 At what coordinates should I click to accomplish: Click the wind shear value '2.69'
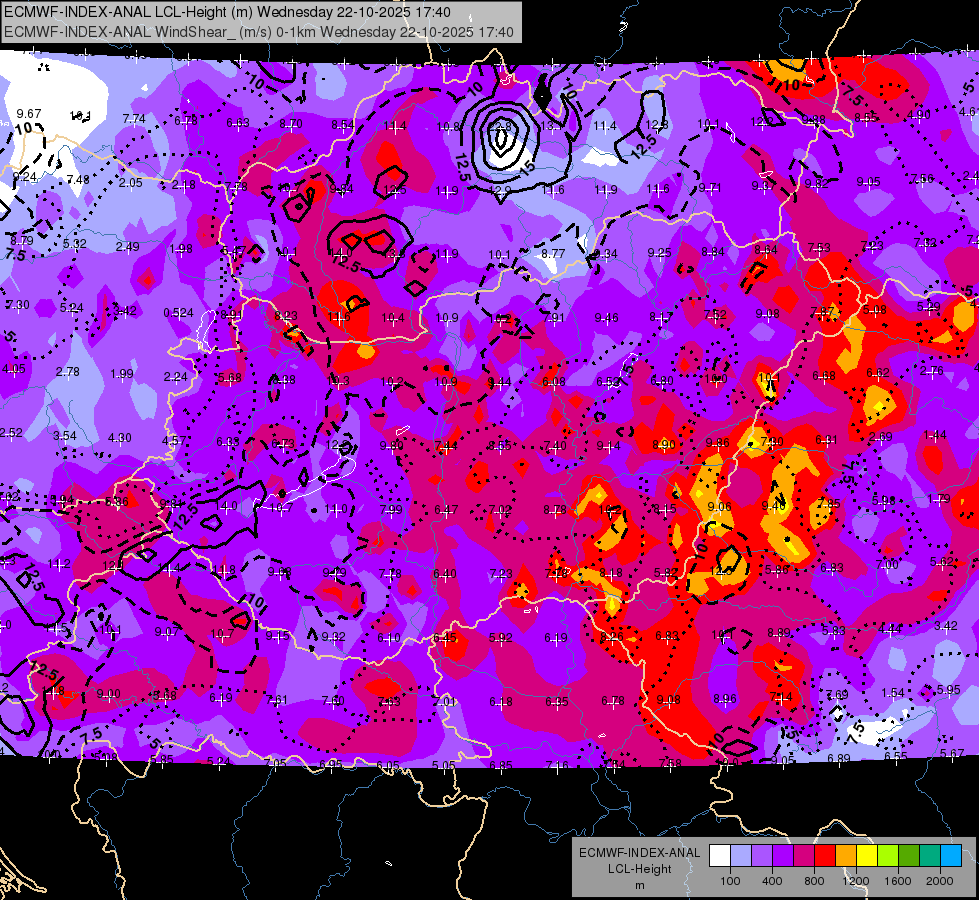[880, 437]
